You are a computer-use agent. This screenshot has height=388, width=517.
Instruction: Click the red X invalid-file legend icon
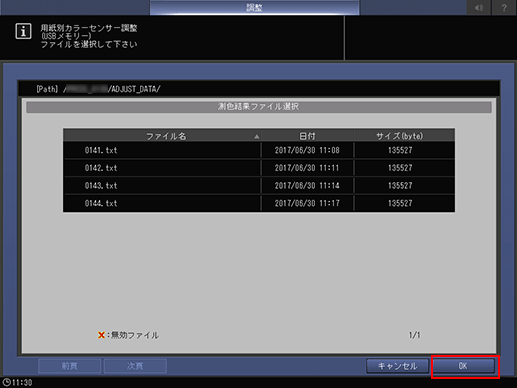tap(101, 335)
